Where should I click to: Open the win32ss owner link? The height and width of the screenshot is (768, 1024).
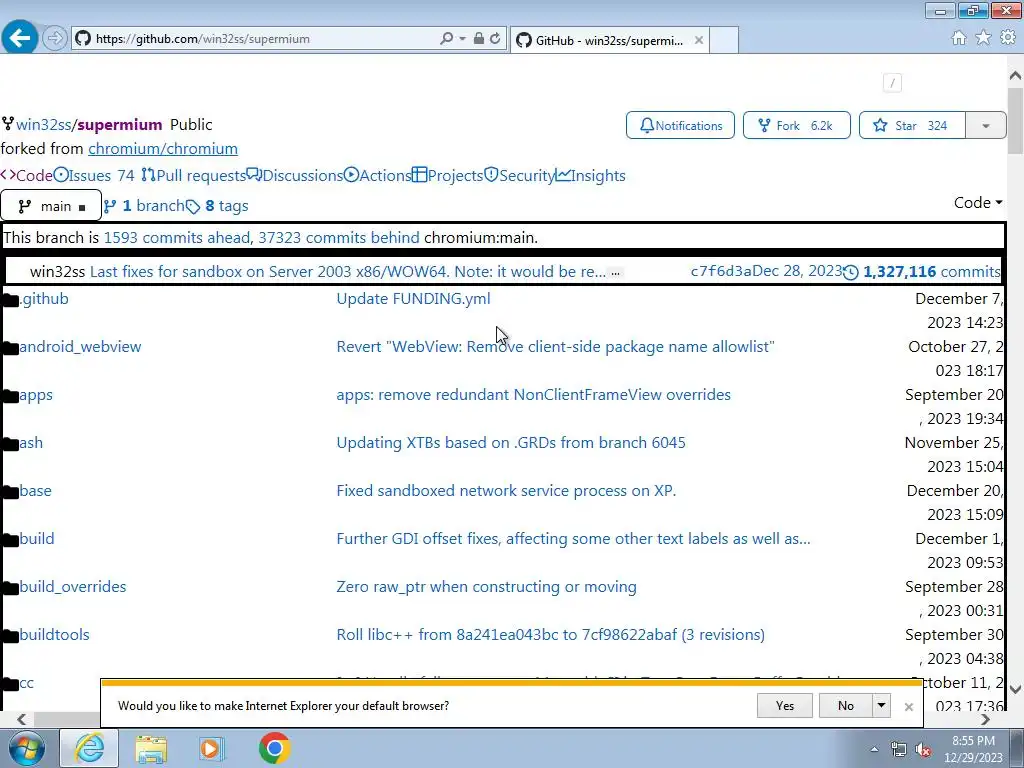point(44,125)
